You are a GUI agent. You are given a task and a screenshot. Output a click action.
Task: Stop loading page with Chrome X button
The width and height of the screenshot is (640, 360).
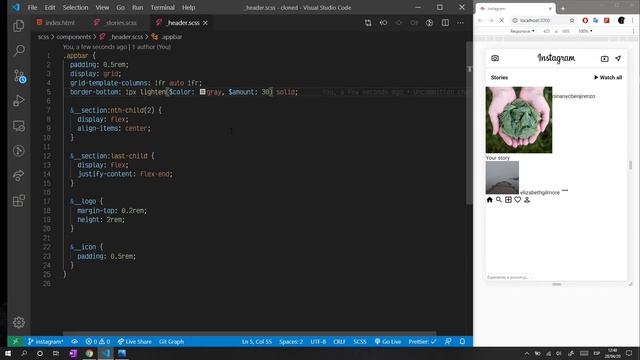pos(502,20)
